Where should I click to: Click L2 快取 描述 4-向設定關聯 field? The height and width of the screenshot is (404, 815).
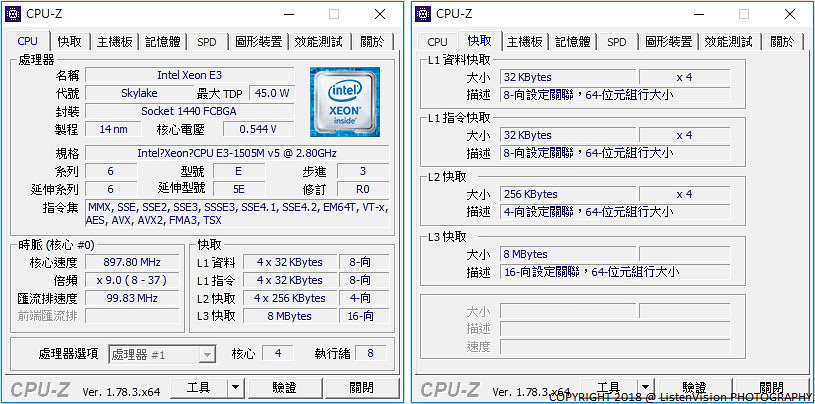point(615,212)
